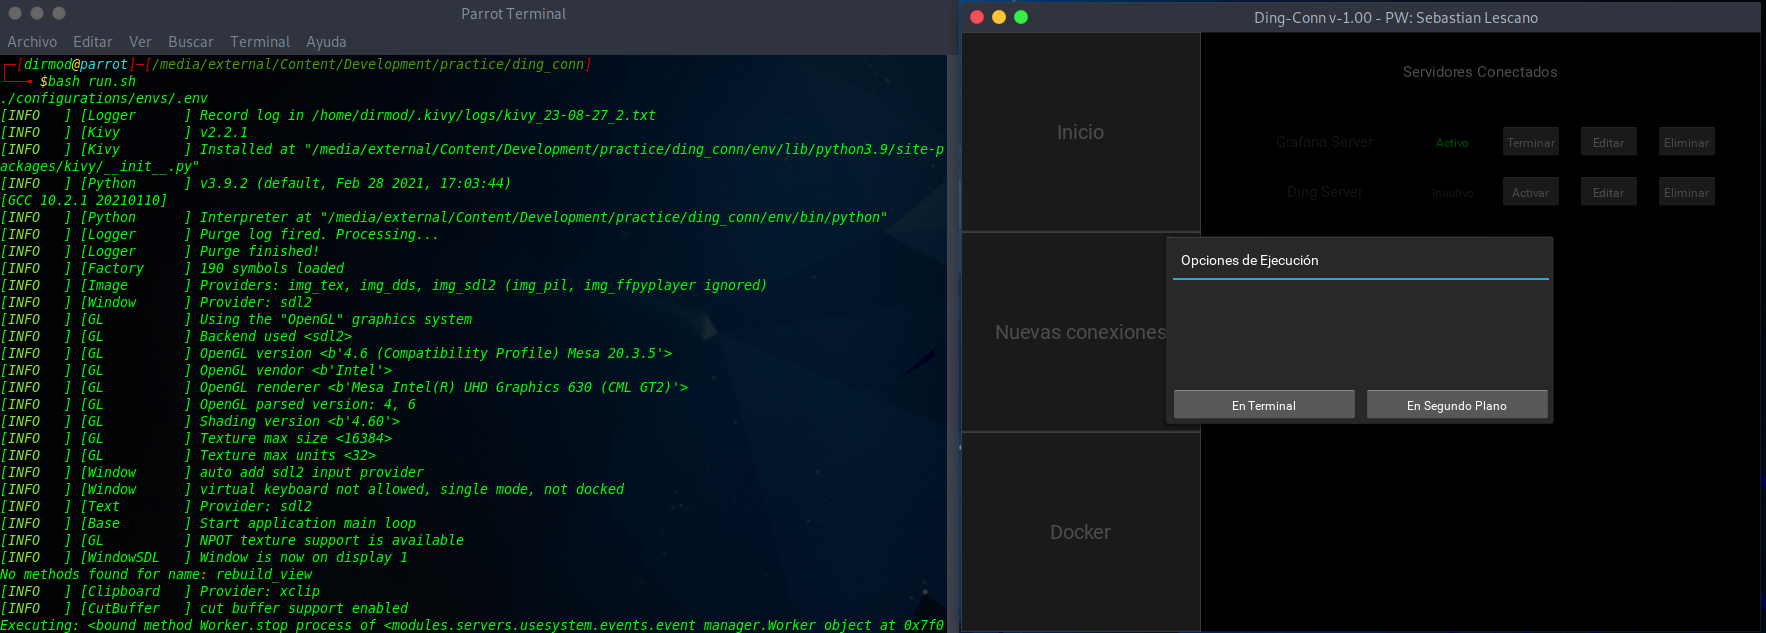Select the Nuevas conexiones sidebar section
This screenshot has height=633, width=1766.
point(1080,332)
